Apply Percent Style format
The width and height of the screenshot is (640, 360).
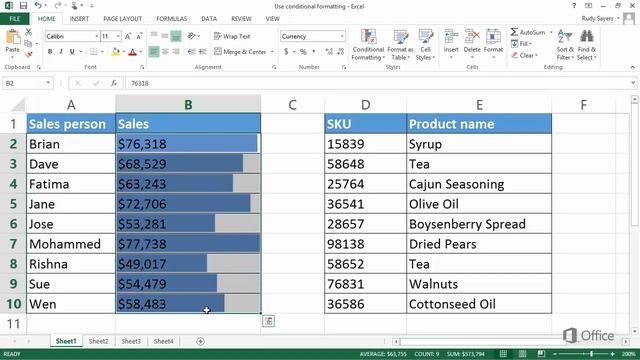click(303, 51)
